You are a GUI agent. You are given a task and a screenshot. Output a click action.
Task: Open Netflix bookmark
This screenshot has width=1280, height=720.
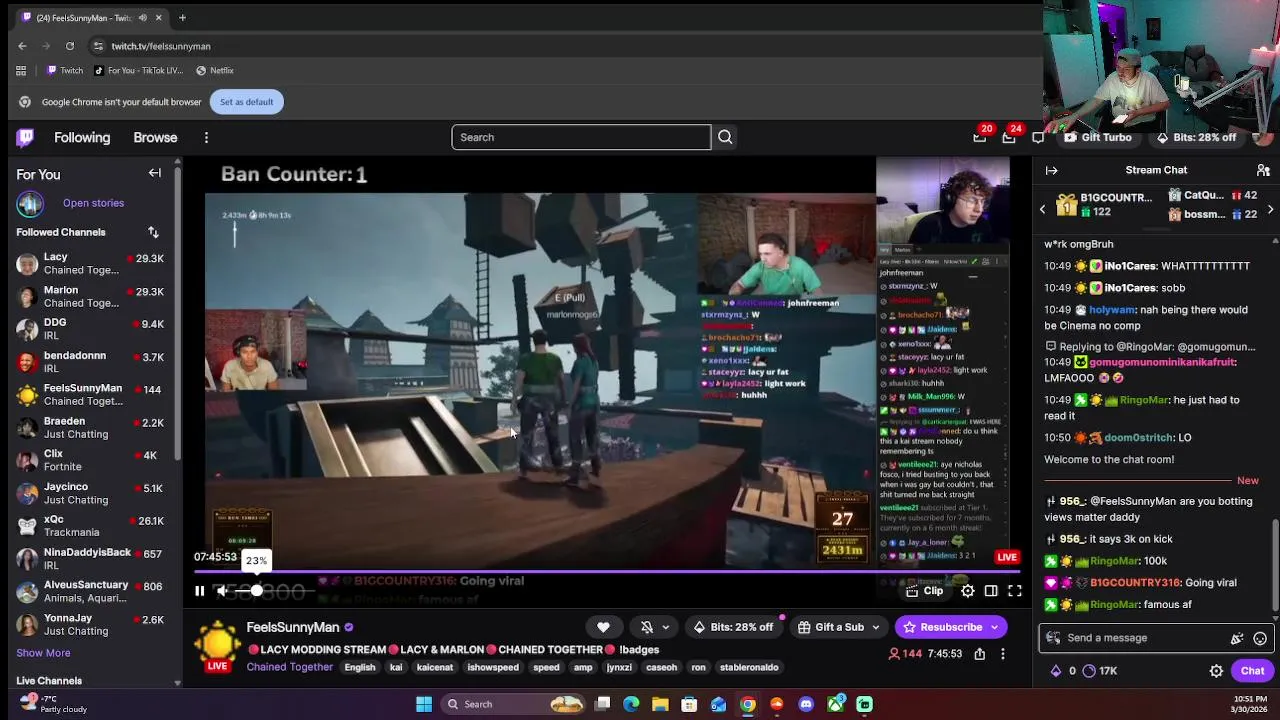point(215,70)
